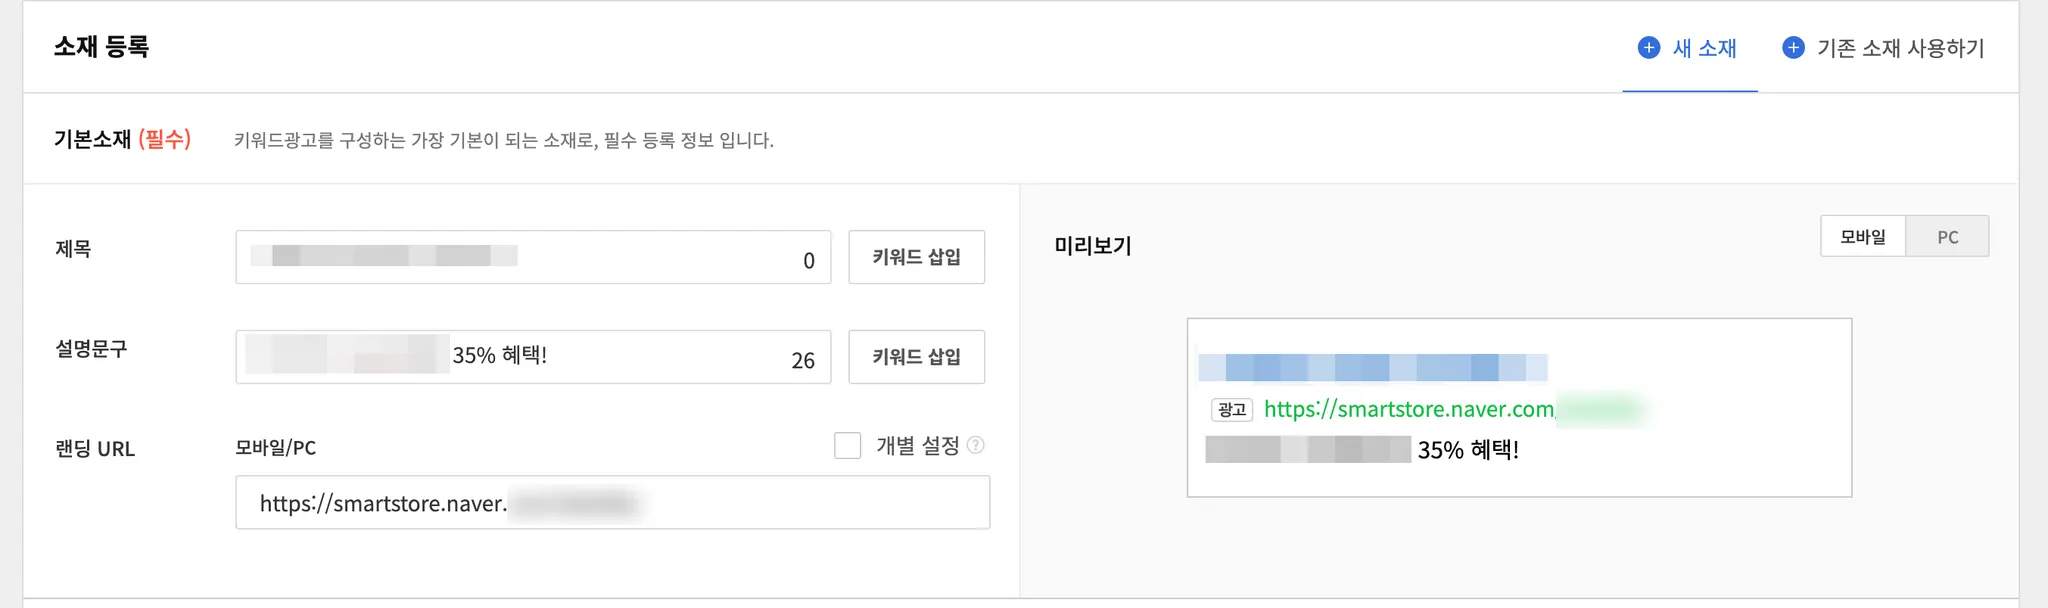Image resolution: width=2048 pixels, height=608 pixels.
Task: Switch to the 새 소재 tab
Action: pyautogui.click(x=1704, y=48)
